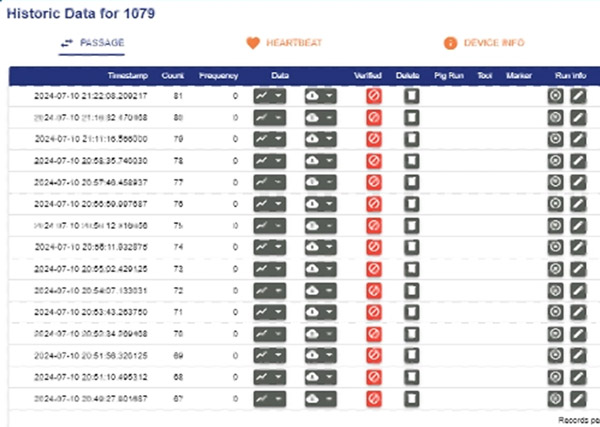This screenshot has height=427, width=600.
Task: Open download dropdown for count 81 row
Action: click(321, 96)
